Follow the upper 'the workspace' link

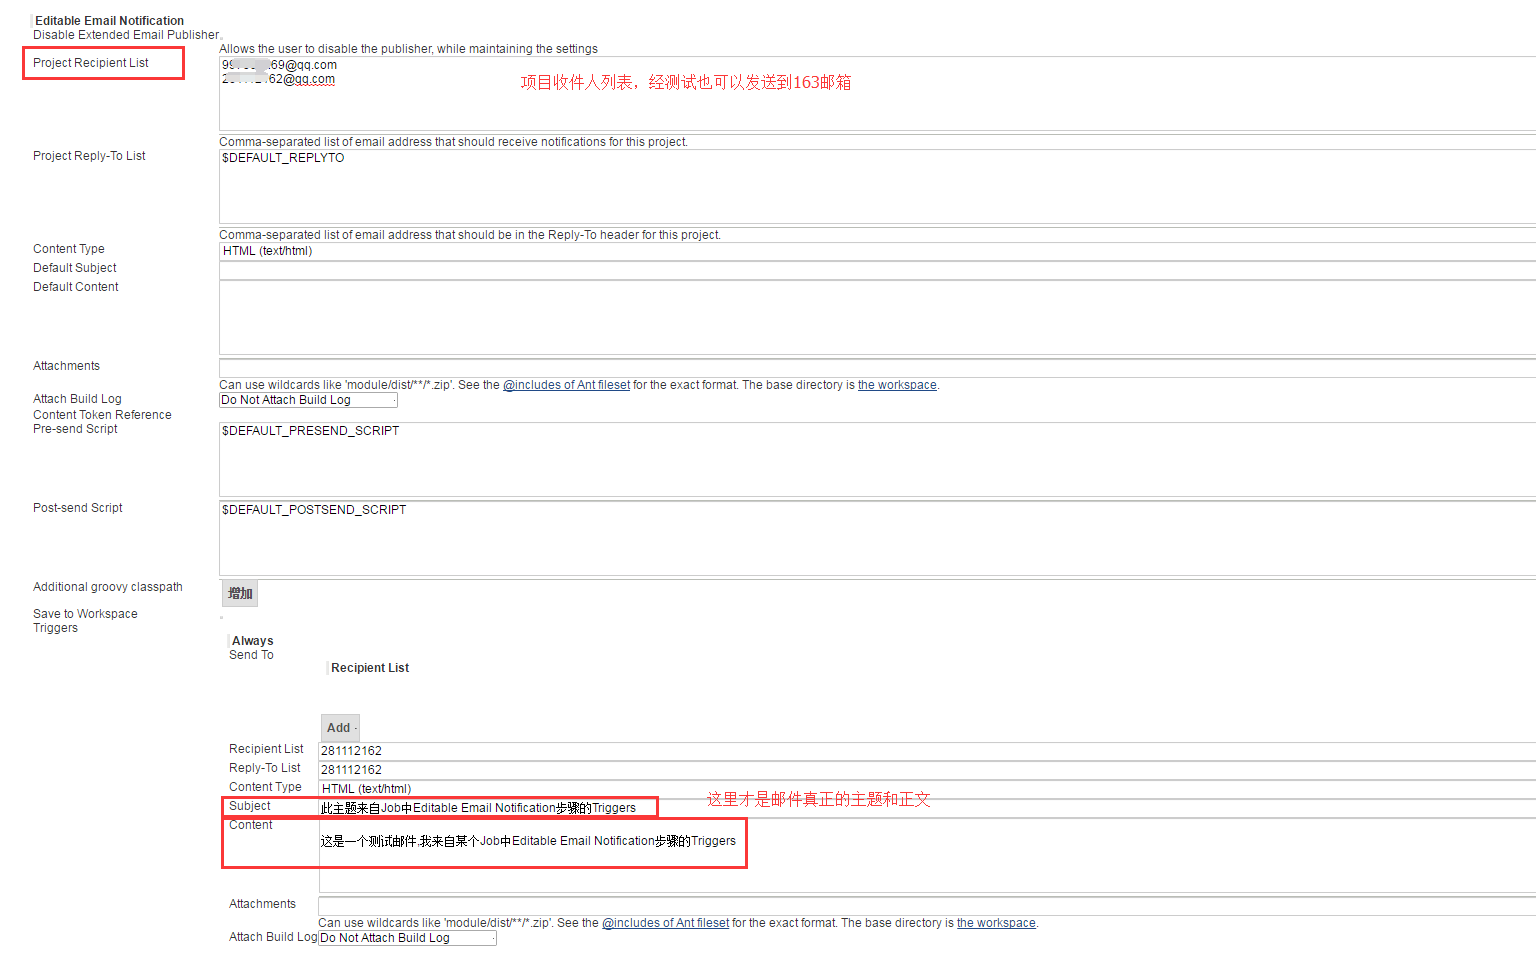897,385
